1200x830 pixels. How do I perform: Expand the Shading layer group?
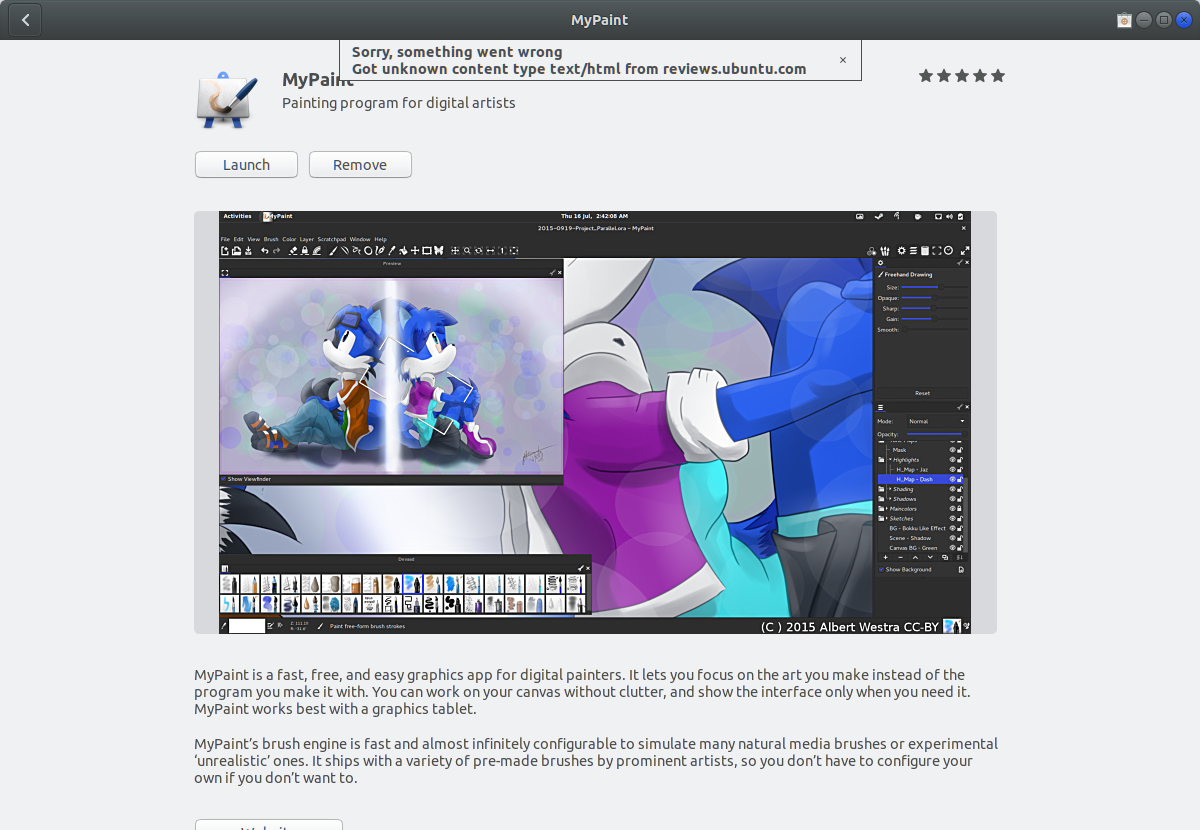(x=889, y=489)
